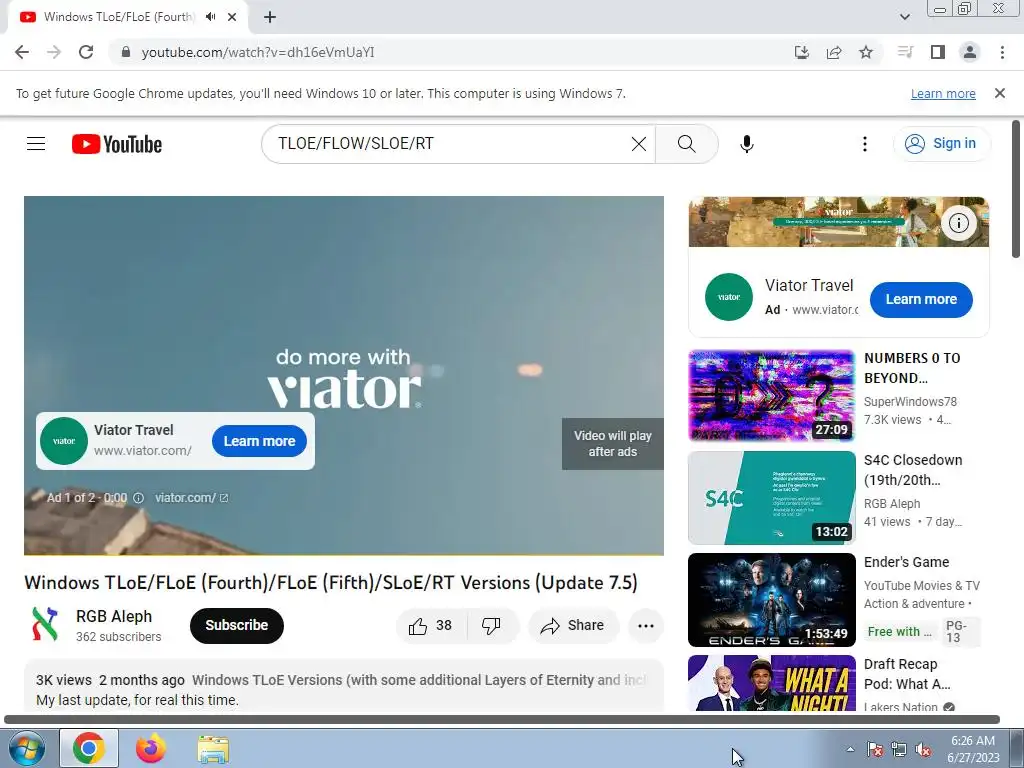Click the ad video player area
This screenshot has width=1024, height=768.
coord(344,294)
